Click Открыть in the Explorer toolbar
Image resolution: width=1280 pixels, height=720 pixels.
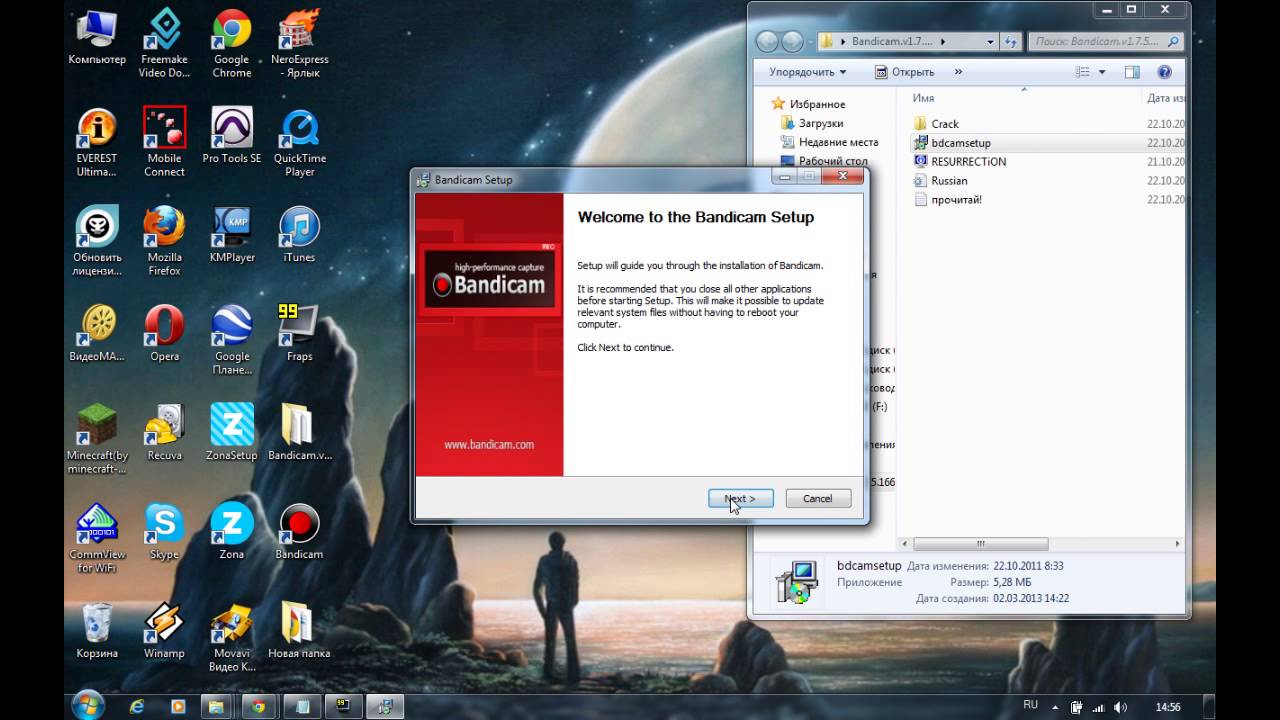tap(904, 72)
